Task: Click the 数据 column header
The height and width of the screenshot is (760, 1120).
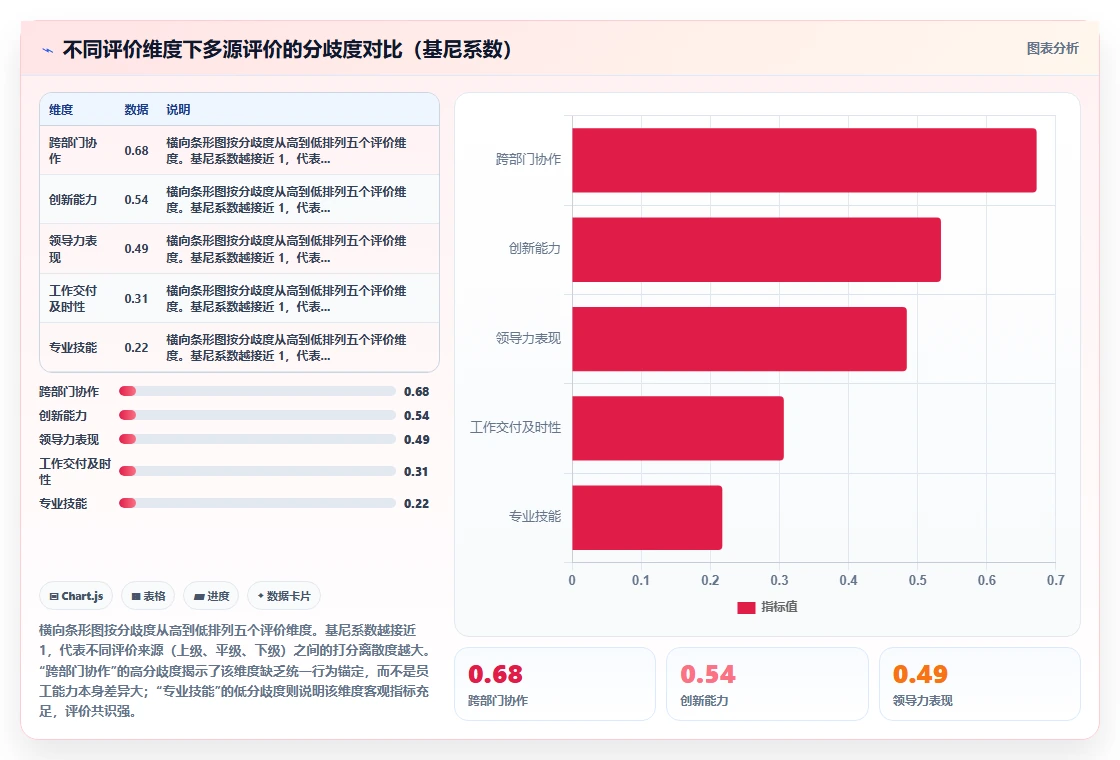Action: (x=136, y=109)
